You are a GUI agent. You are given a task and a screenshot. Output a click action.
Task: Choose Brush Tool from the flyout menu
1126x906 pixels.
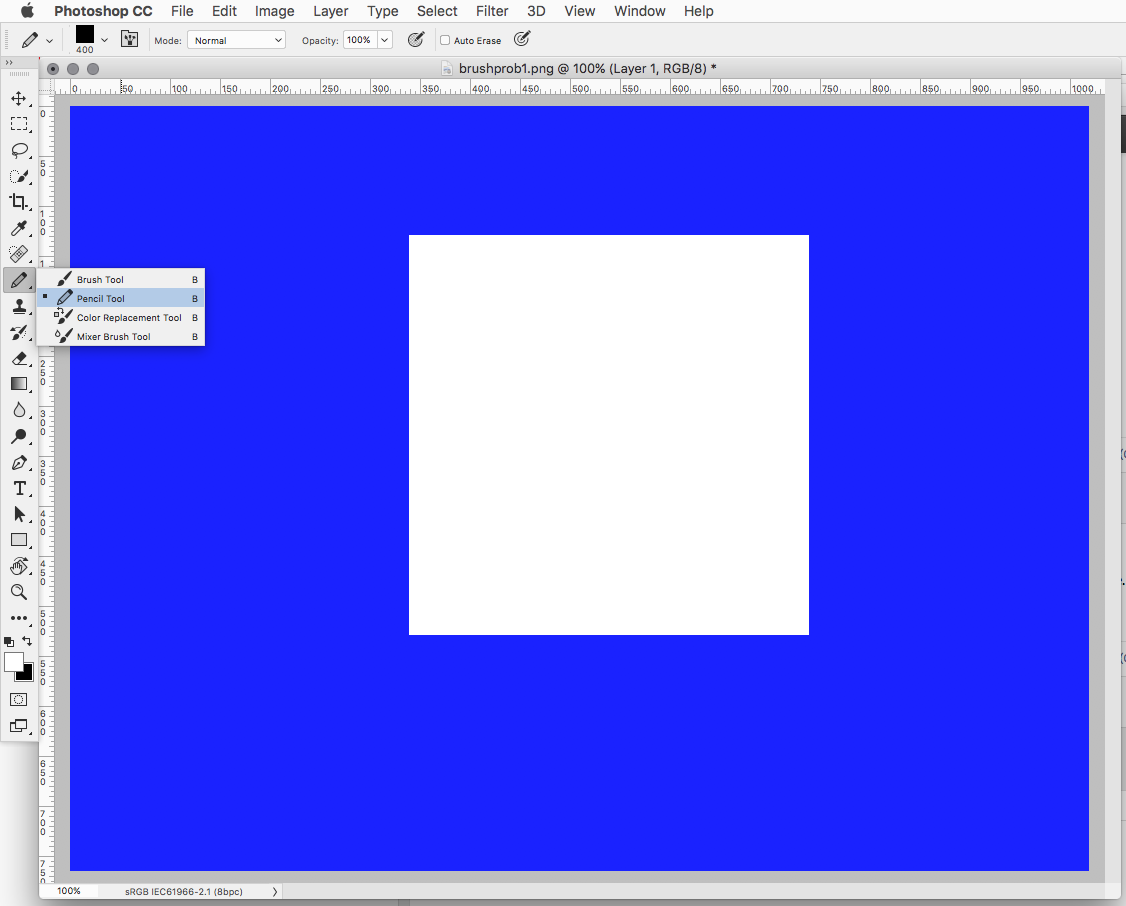pyautogui.click(x=102, y=279)
